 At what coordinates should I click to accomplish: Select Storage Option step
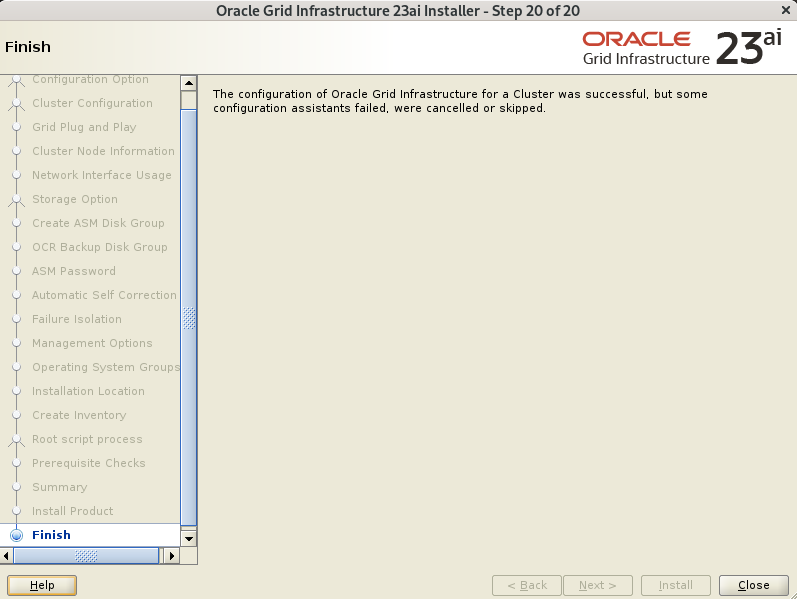[x=75, y=199]
